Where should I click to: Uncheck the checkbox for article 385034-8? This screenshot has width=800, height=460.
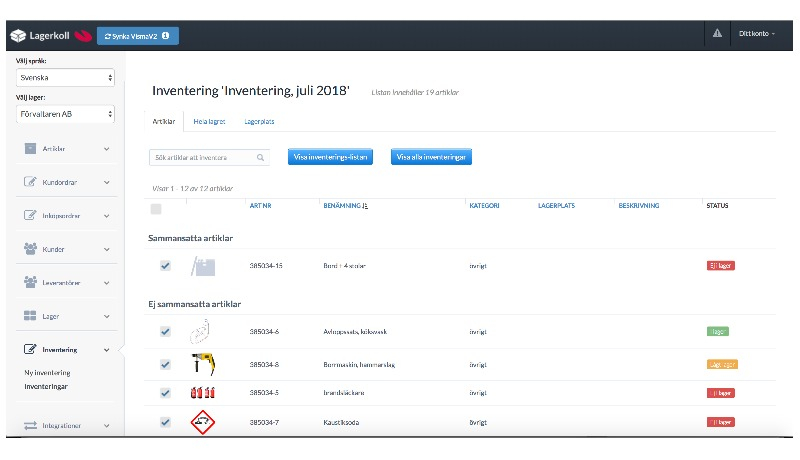coord(165,364)
